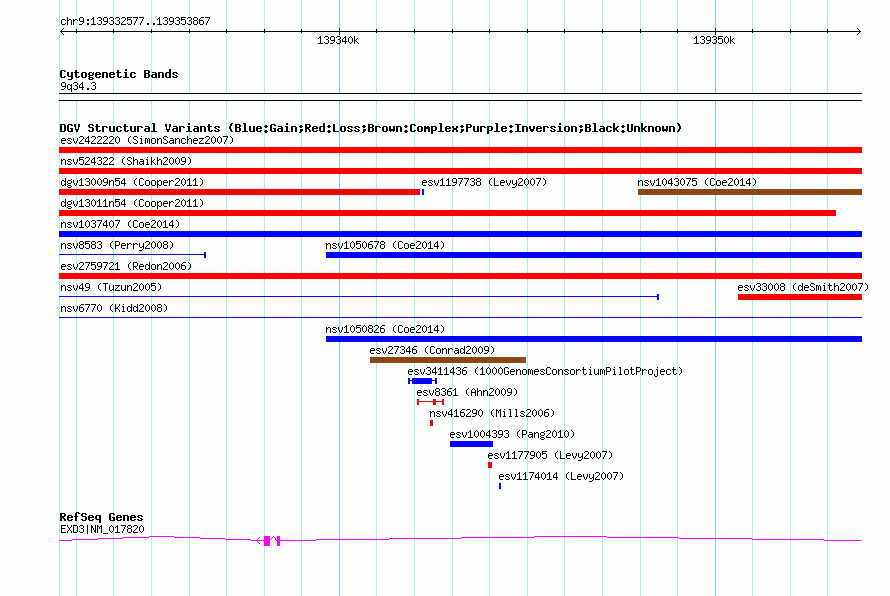Click the brown esv27346 Conrad2009 variant bar
This screenshot has height=596, width=890.
pyautogui.click(x=448, y=360)
